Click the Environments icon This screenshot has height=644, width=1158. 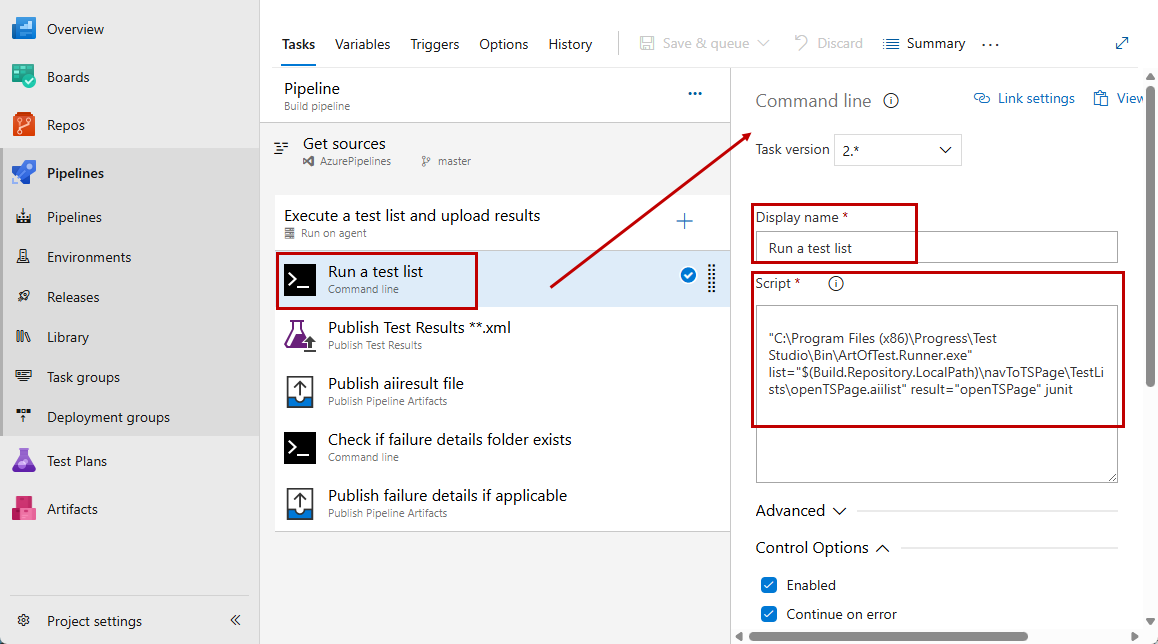[24, 256]
